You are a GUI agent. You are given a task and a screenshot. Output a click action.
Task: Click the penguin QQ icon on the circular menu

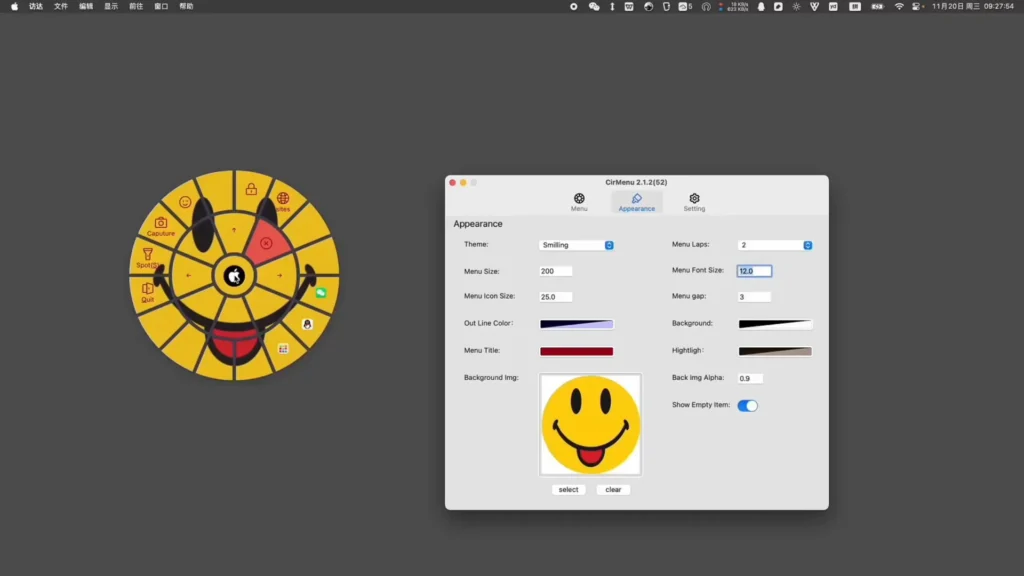click(306, 324)
